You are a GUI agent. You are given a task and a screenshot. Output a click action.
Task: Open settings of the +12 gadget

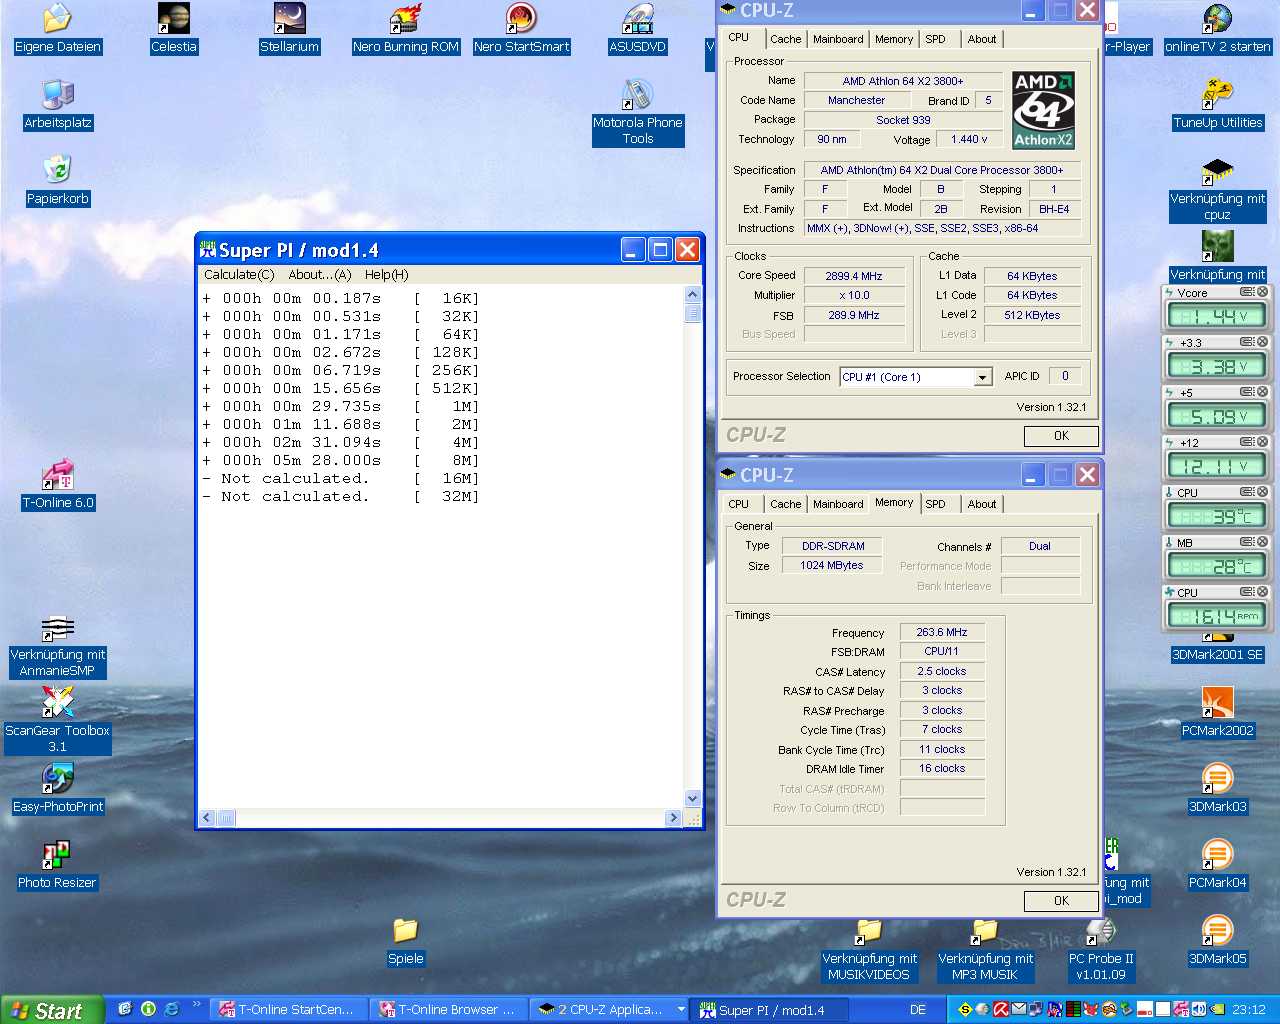[1247, 442]
